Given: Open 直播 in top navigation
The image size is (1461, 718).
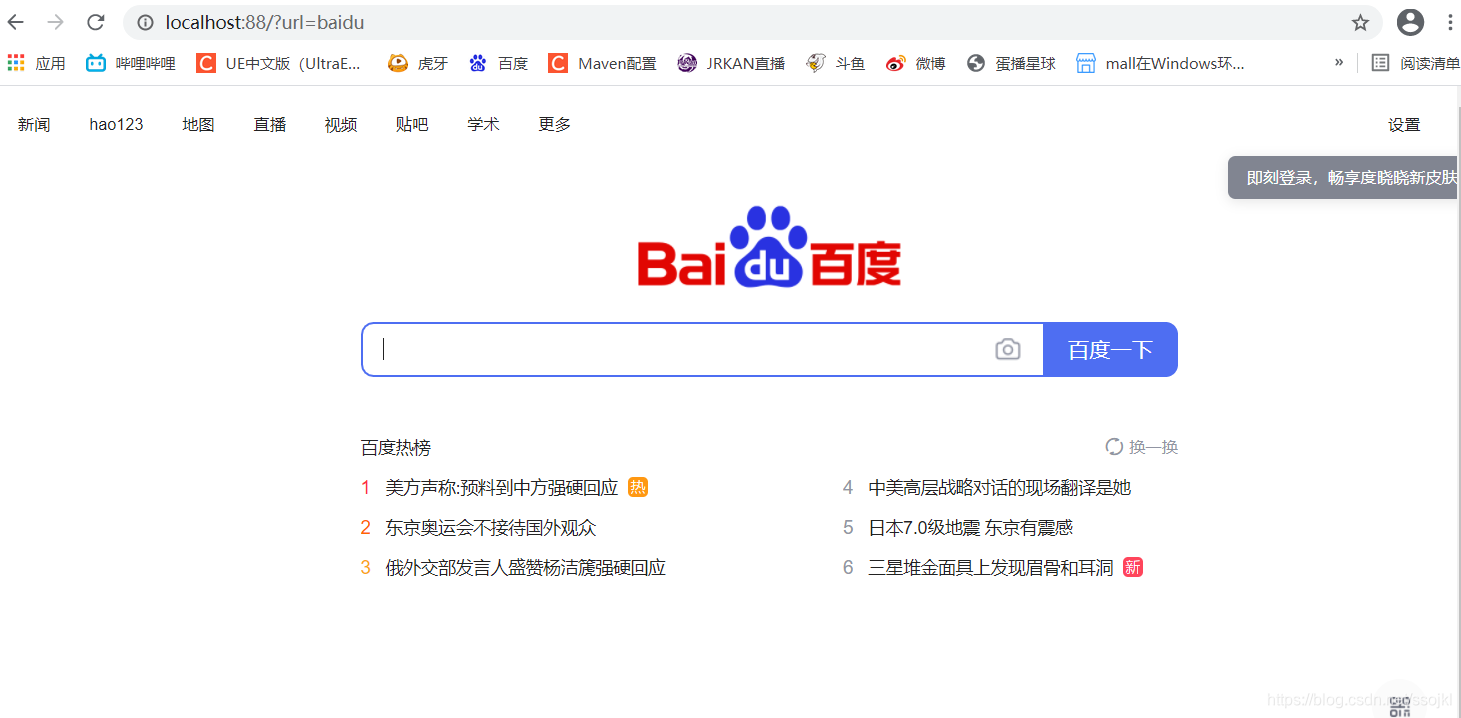Looking at the screenshot, I should (270, 125).
